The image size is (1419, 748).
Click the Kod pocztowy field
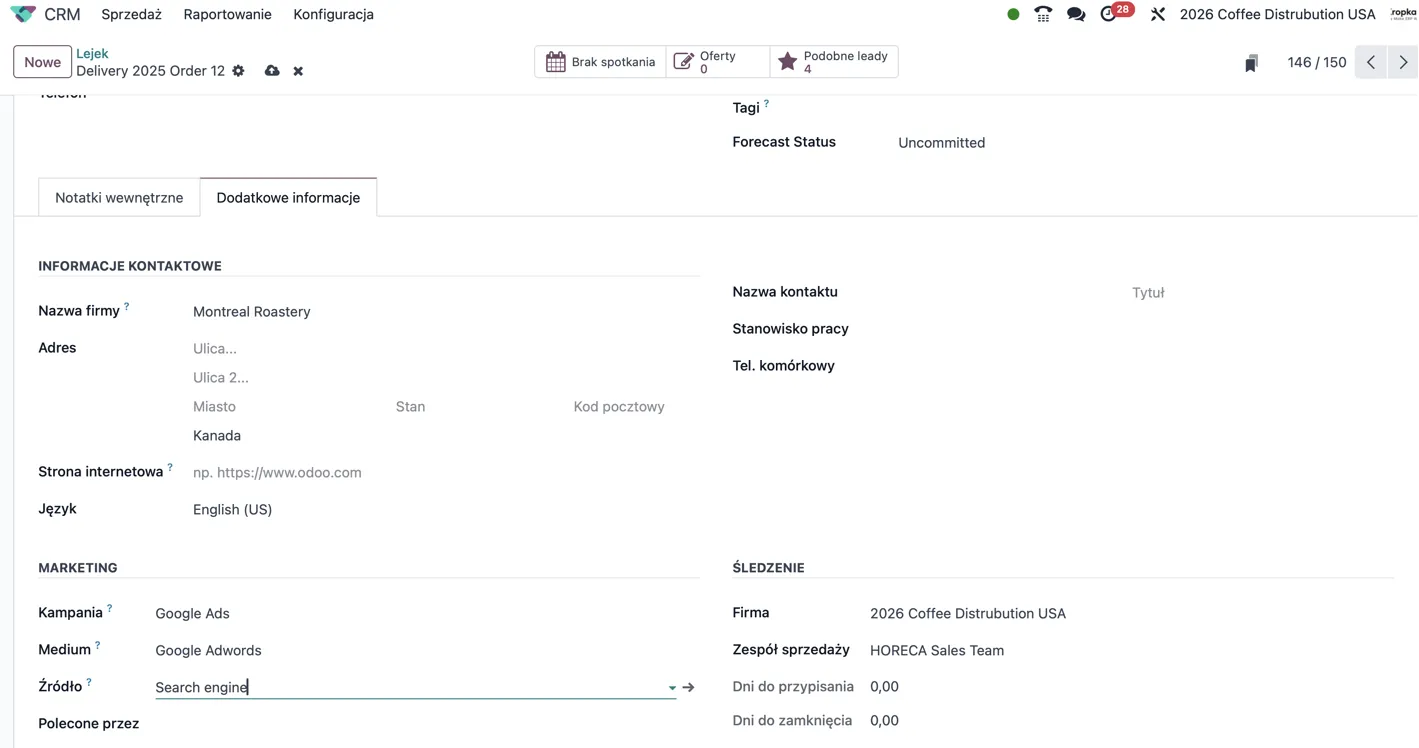pos(635,406)
